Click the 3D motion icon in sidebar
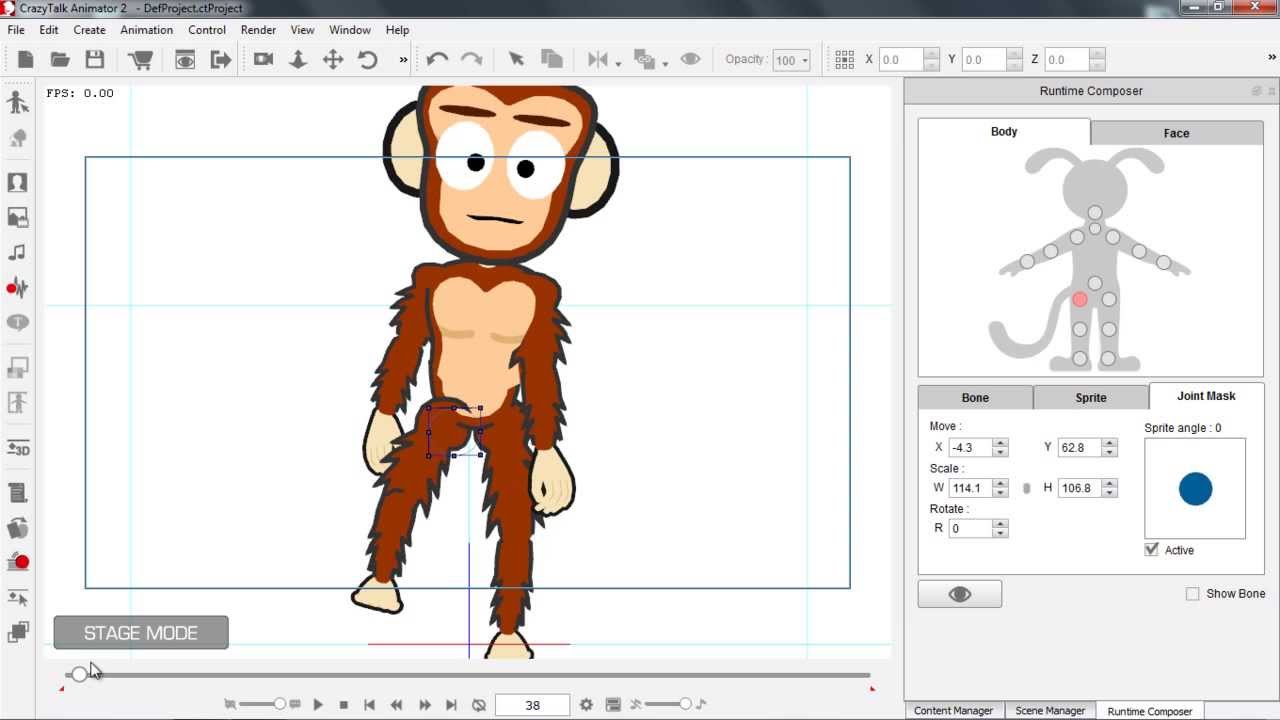This screenshot has width=1280, height=720. (18, 449)
